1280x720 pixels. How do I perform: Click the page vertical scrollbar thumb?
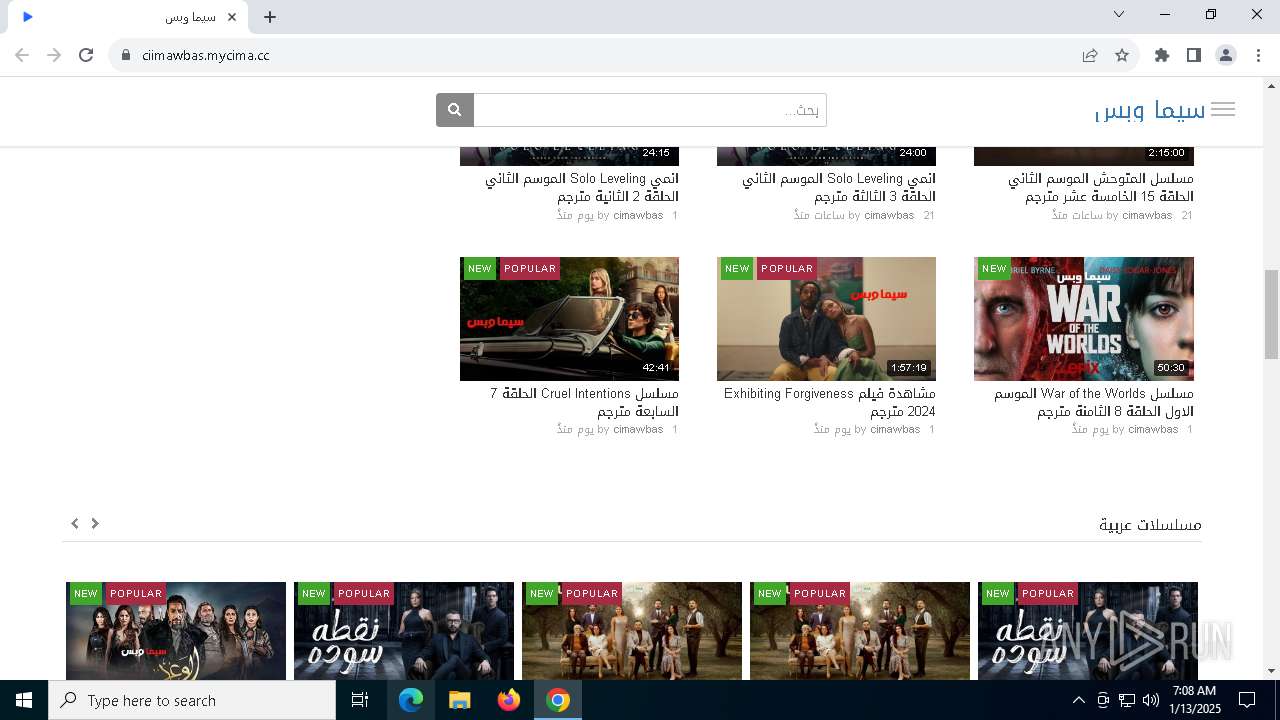[1271, 314]
